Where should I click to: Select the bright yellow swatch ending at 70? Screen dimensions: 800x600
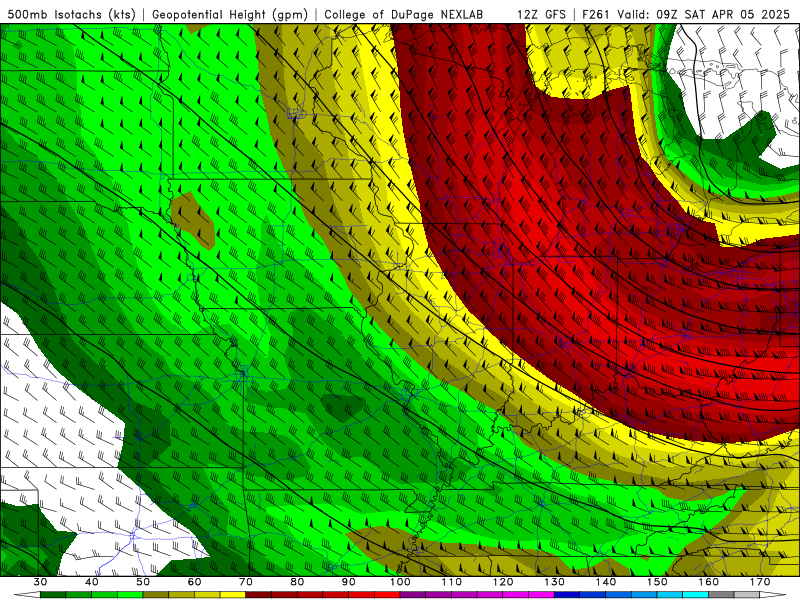pos(233,594)
